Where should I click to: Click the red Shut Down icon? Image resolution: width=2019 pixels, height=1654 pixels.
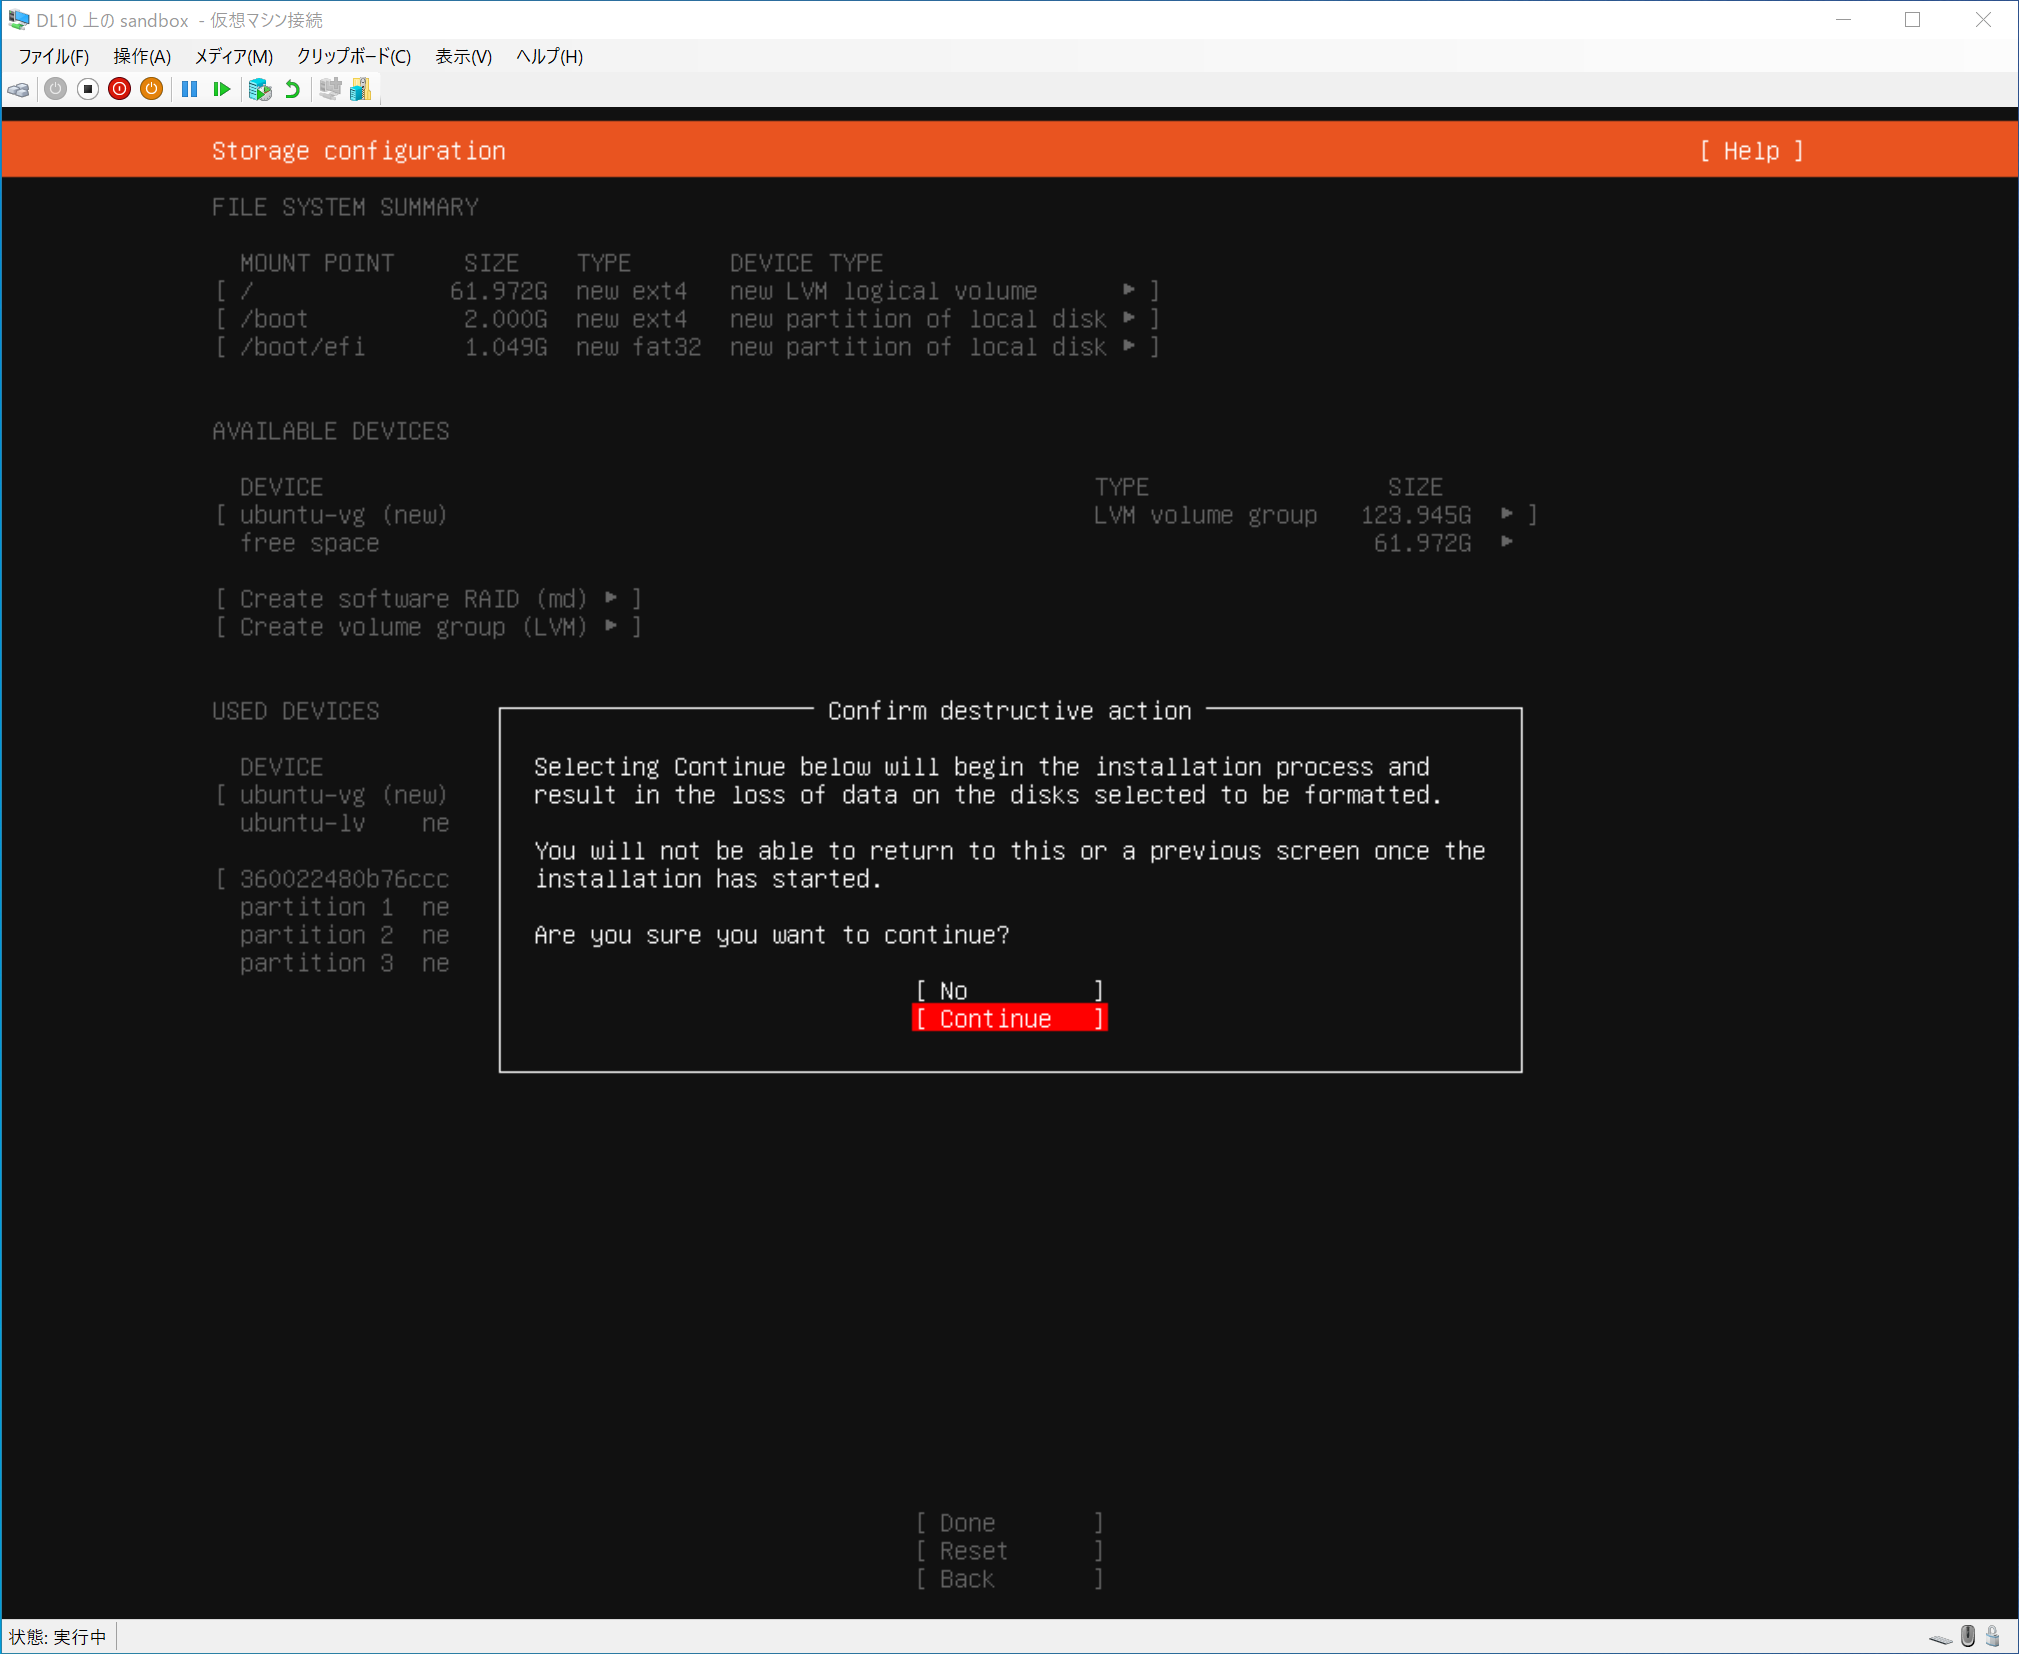pos(120,90)
